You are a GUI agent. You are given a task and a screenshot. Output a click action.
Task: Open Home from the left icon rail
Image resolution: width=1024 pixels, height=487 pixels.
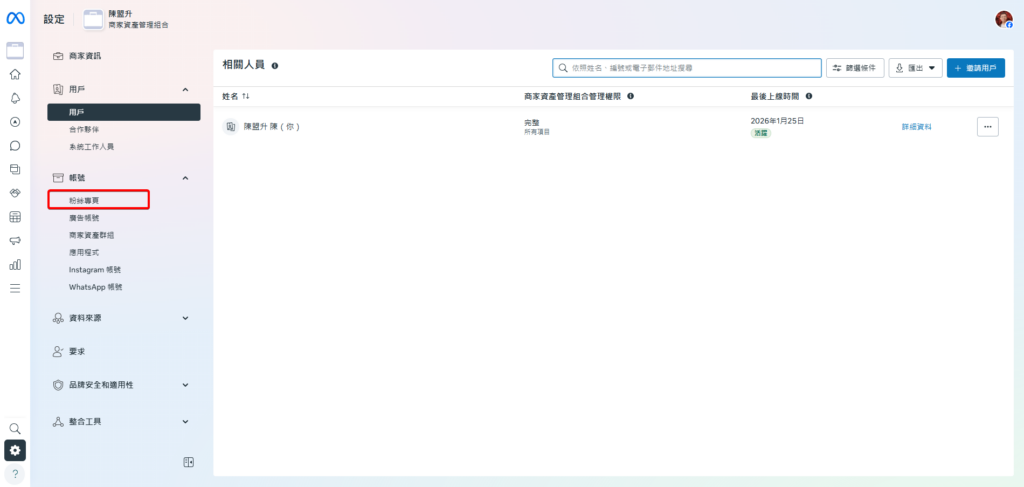click(15, 74)
